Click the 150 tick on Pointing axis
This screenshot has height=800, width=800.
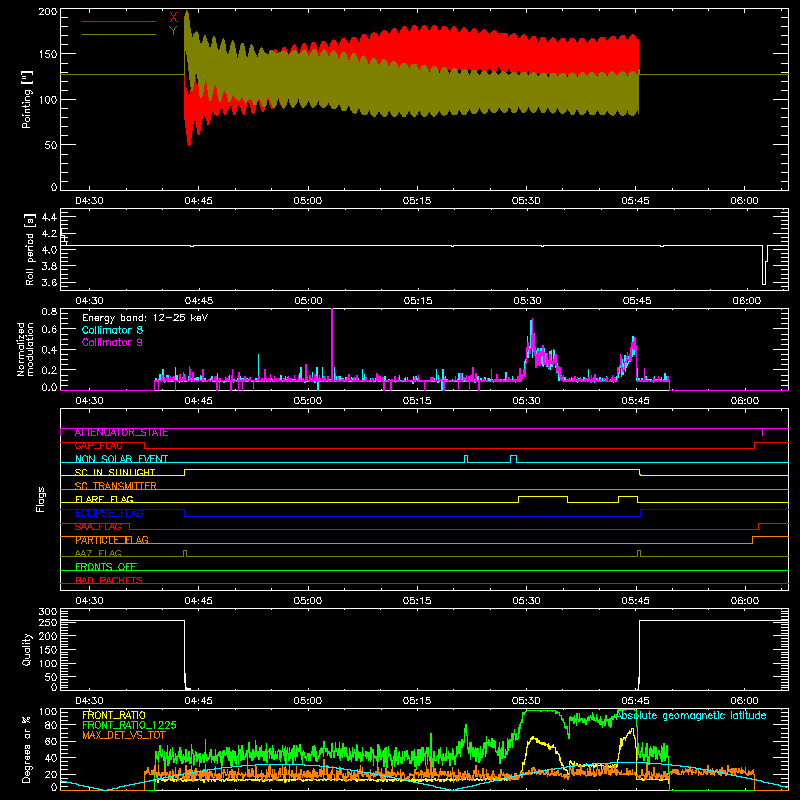tap(47, 54)
